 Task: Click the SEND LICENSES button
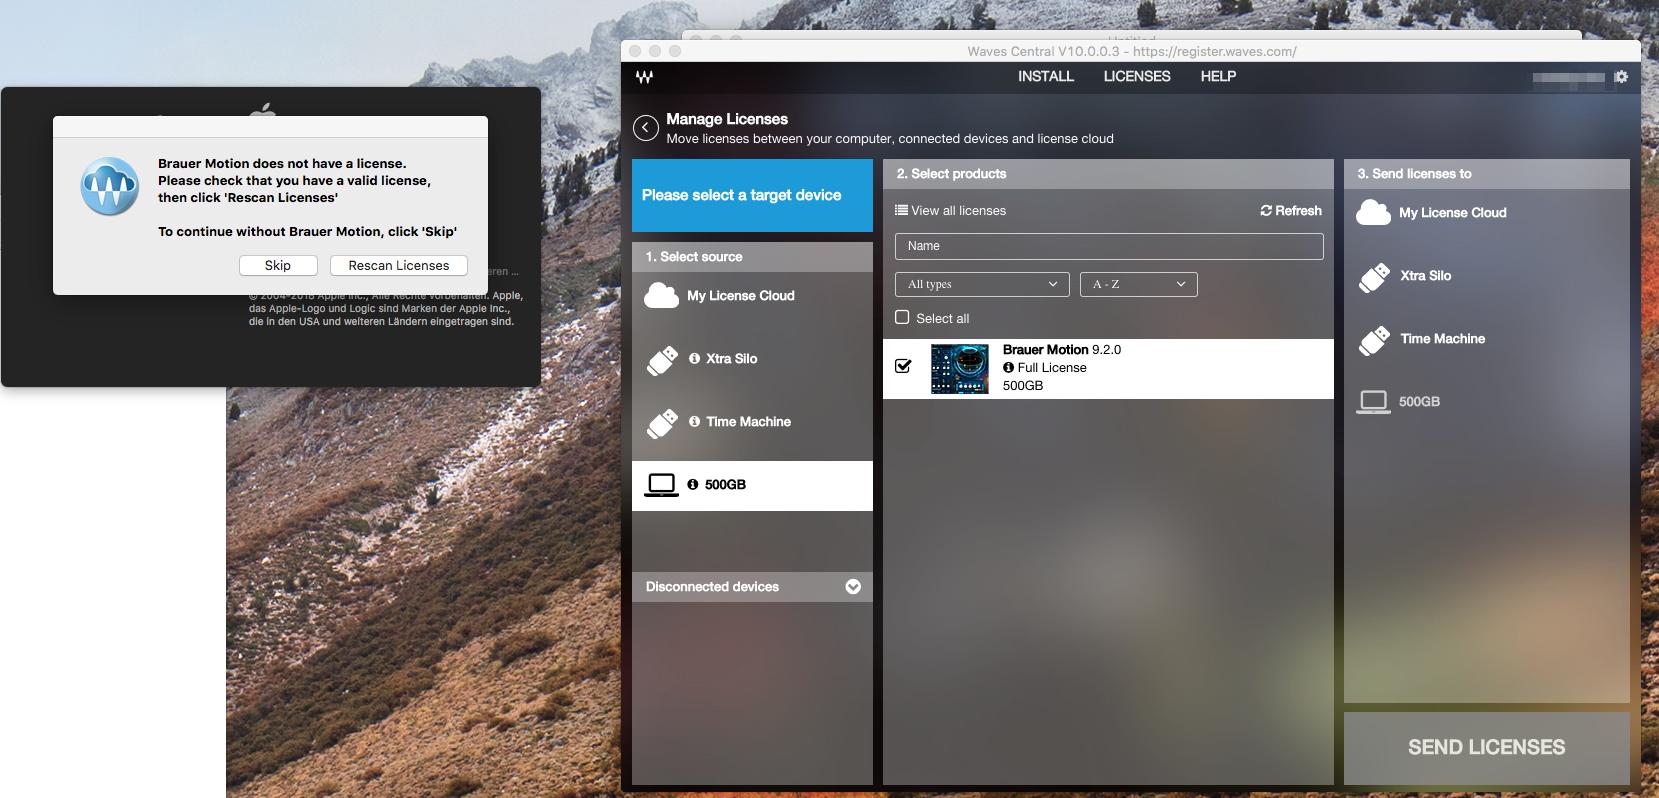click(1487, 747)
